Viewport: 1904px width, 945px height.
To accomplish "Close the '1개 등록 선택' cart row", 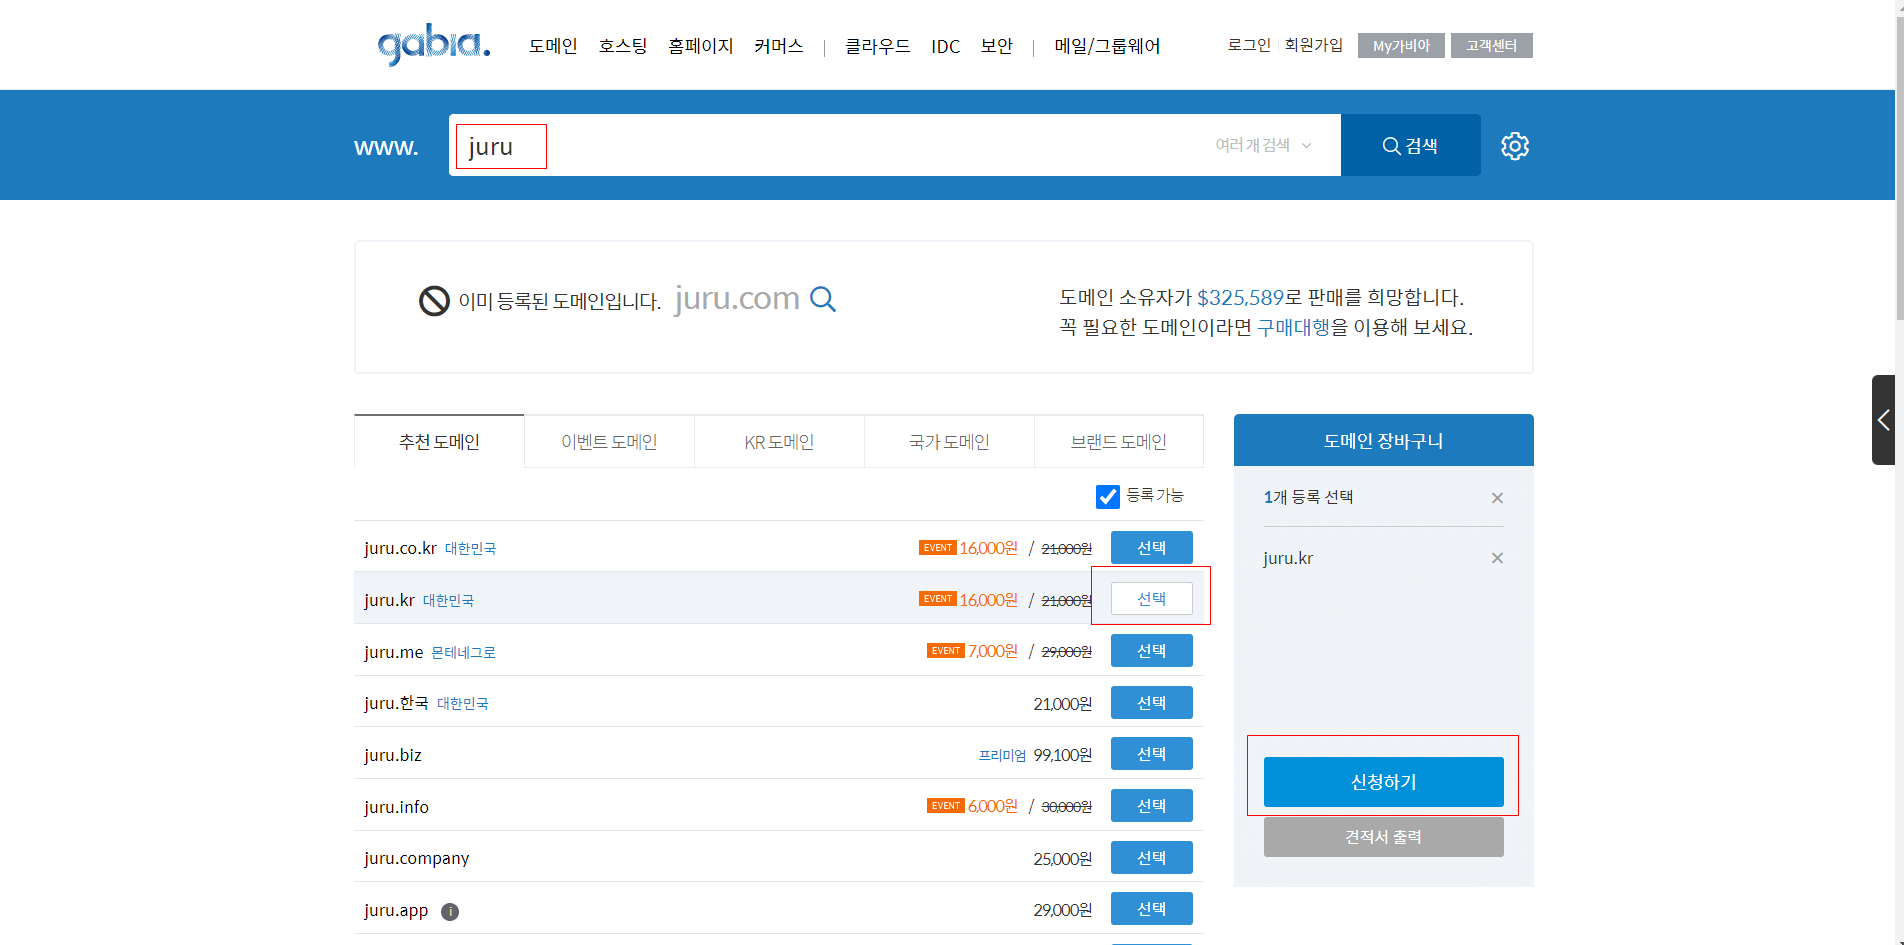I will tap(1497, 498).
